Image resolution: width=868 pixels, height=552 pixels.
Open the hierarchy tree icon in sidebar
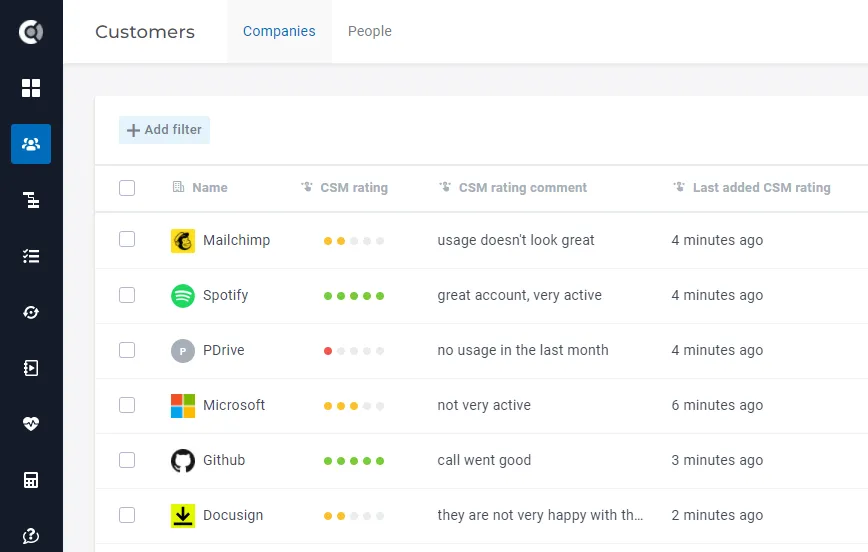pyautogui.click(x=31, y=200)
